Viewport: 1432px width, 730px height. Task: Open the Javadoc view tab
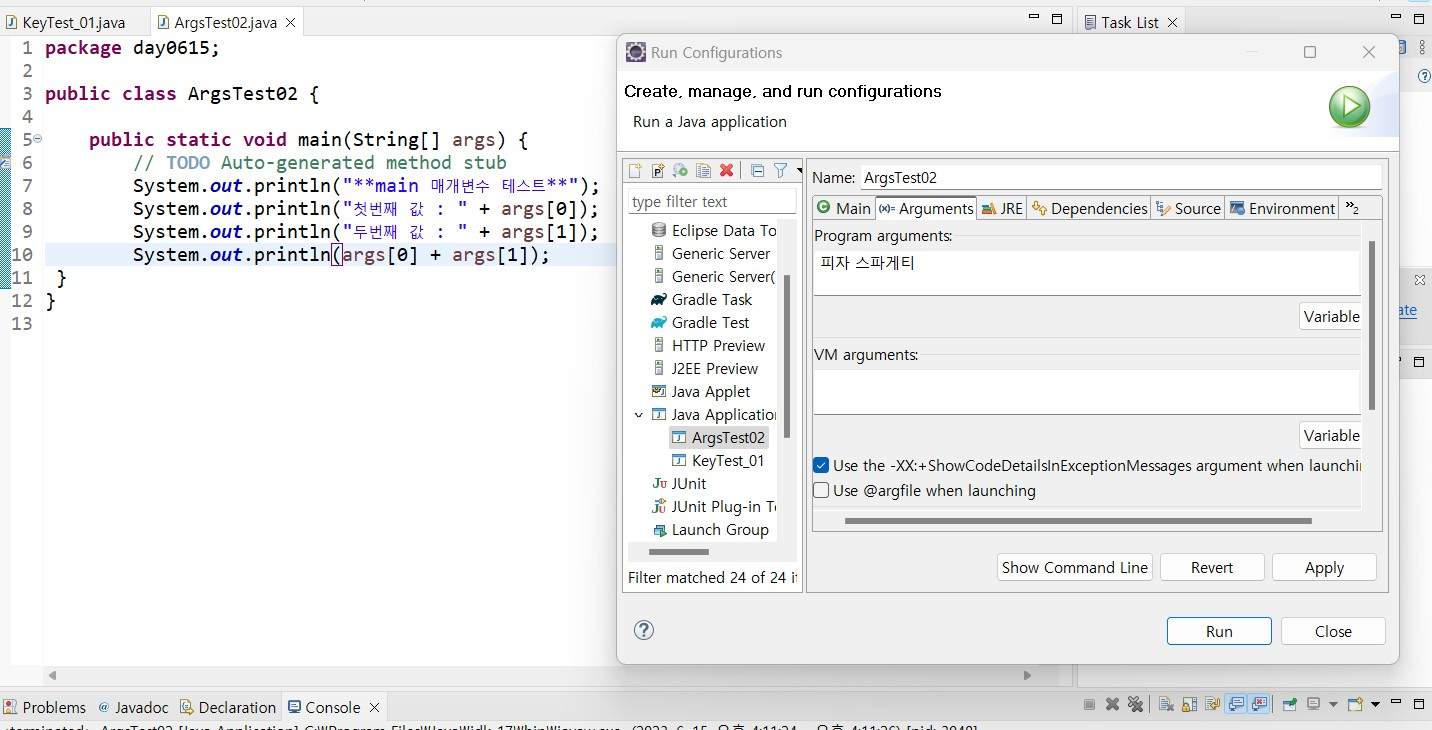click(x=133, y=707)
